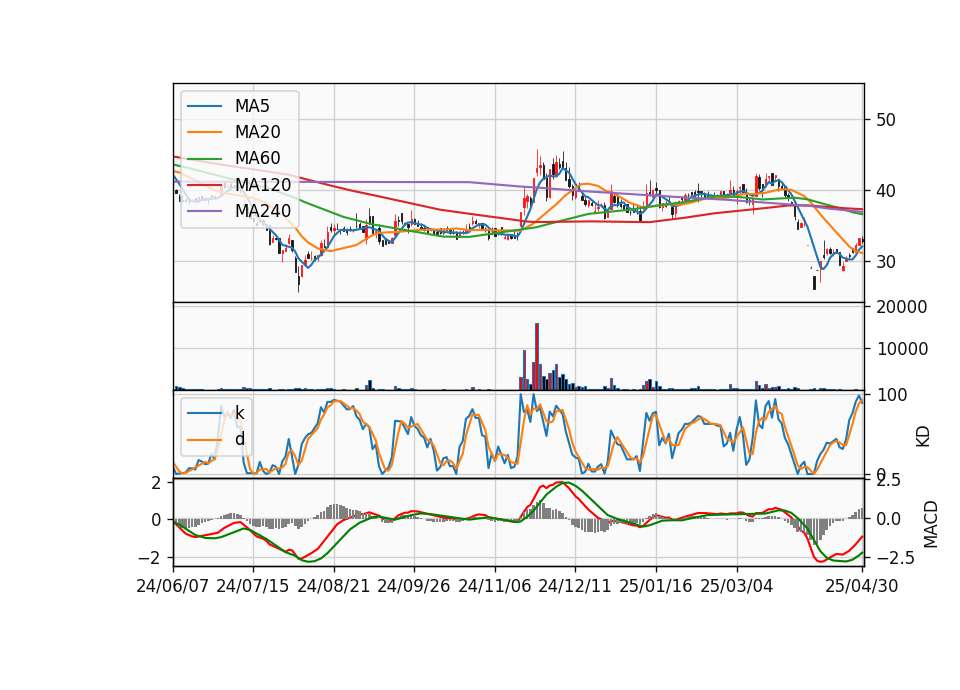The height and width of the screenshot is (690, 960).
Task: Click the MA20 legend label
Action: click(258, 132)
